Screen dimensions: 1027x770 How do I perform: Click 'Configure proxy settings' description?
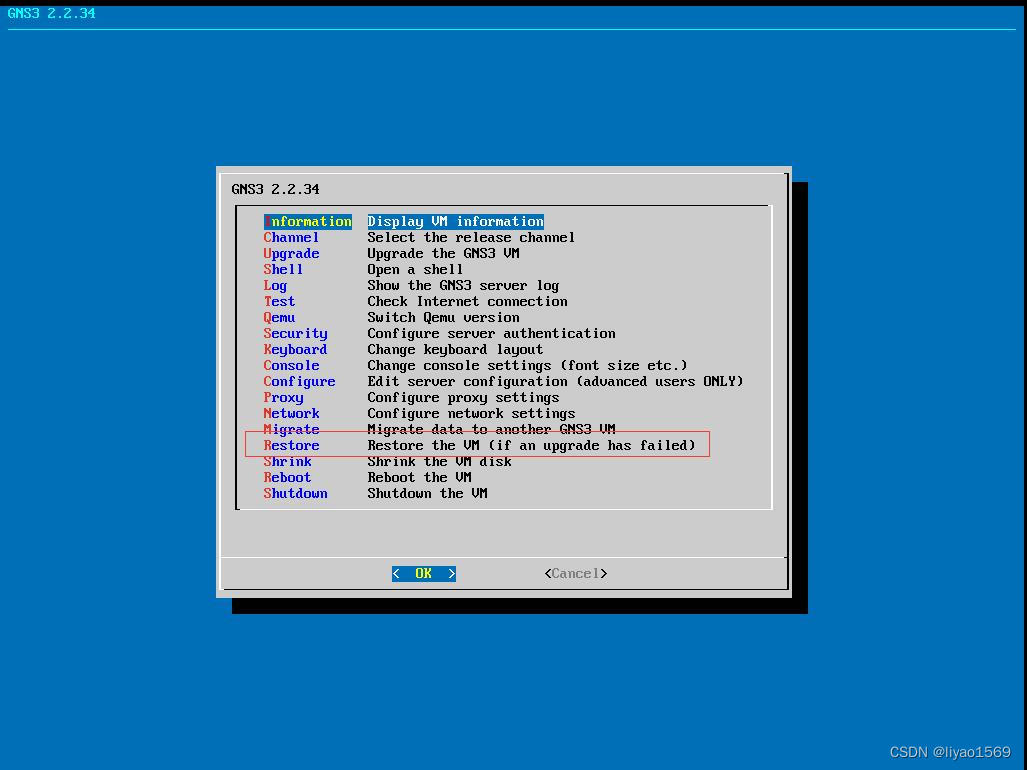tap(463, 398)
